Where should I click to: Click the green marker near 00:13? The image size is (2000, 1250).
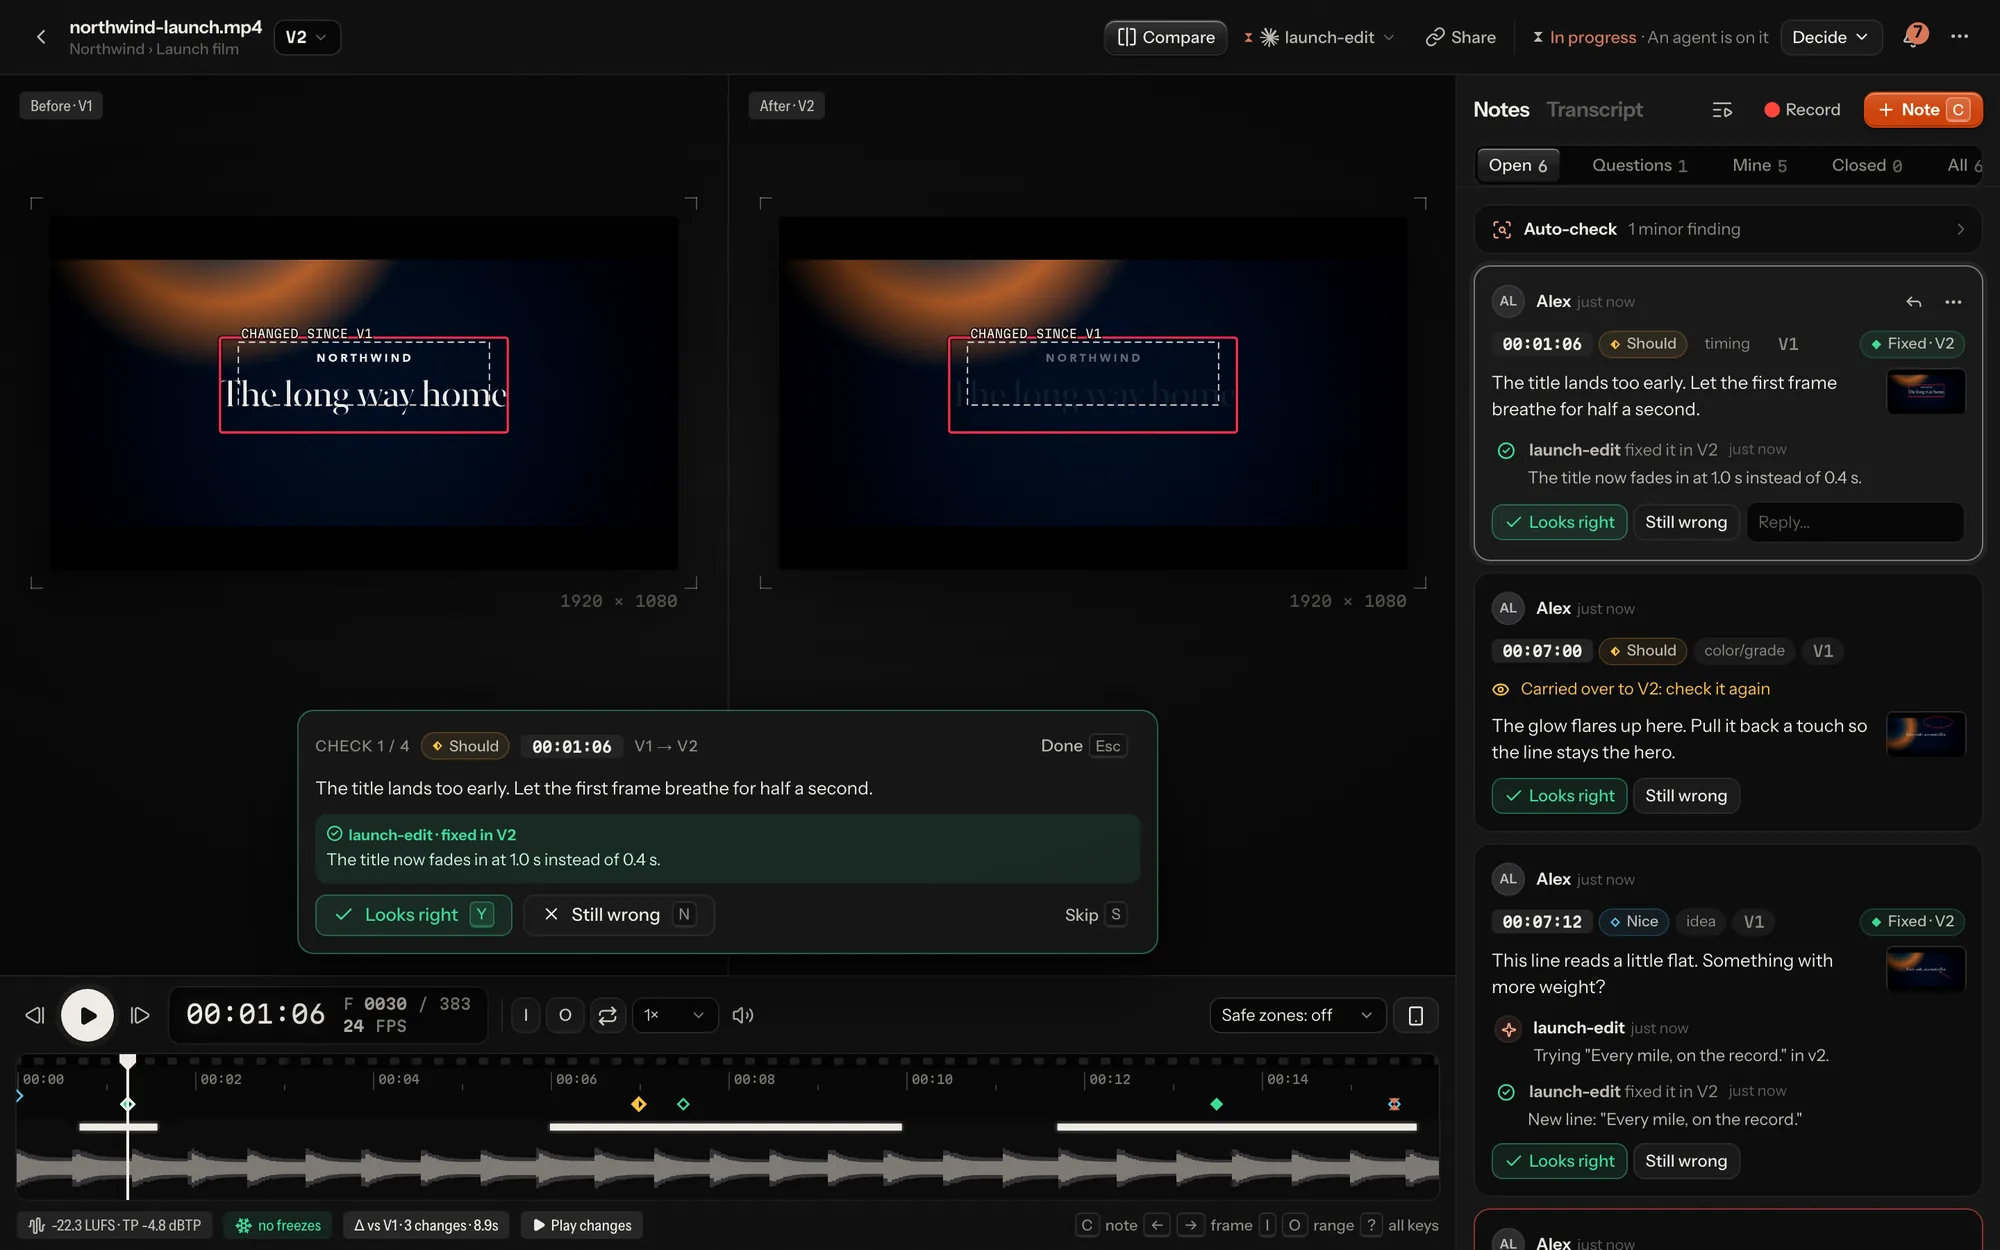1216,1104
